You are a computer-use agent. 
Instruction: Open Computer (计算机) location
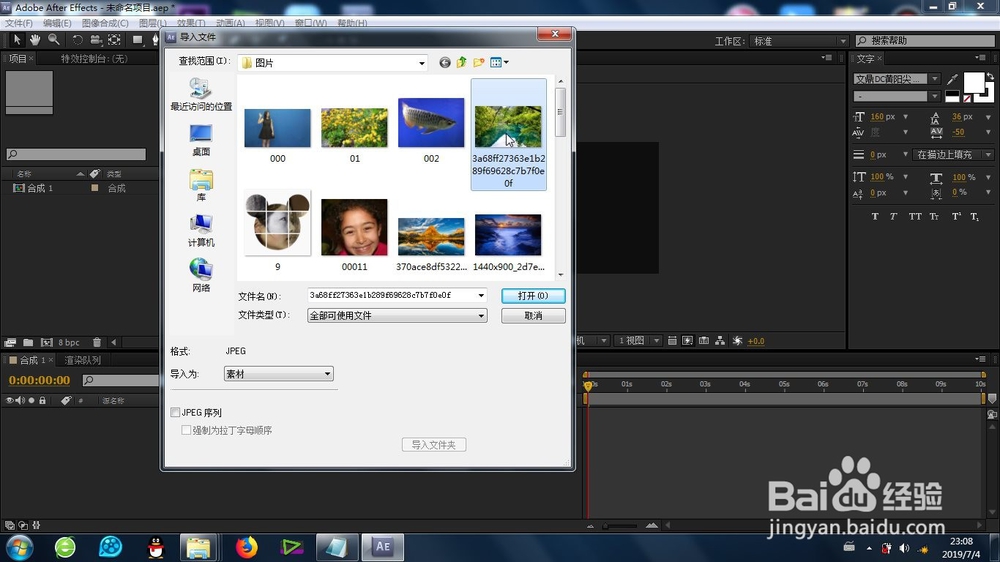coord(201,230)
